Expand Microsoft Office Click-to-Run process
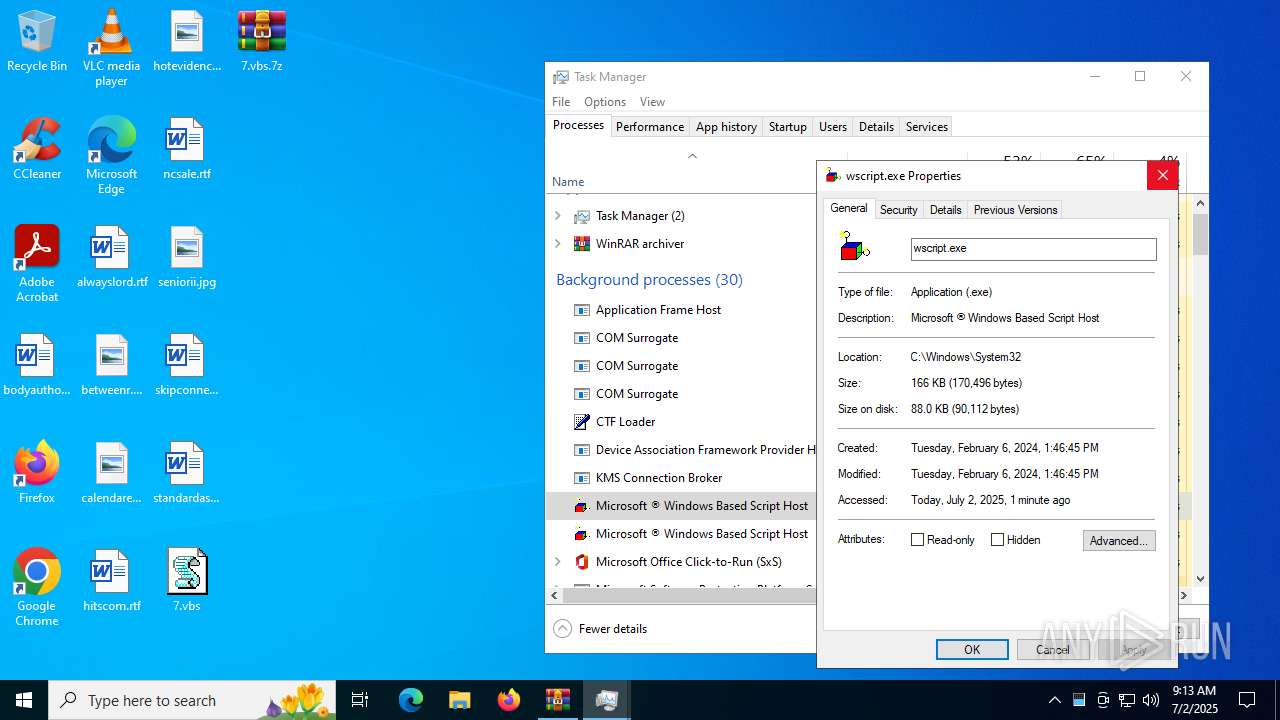 [x=557, y=562]
